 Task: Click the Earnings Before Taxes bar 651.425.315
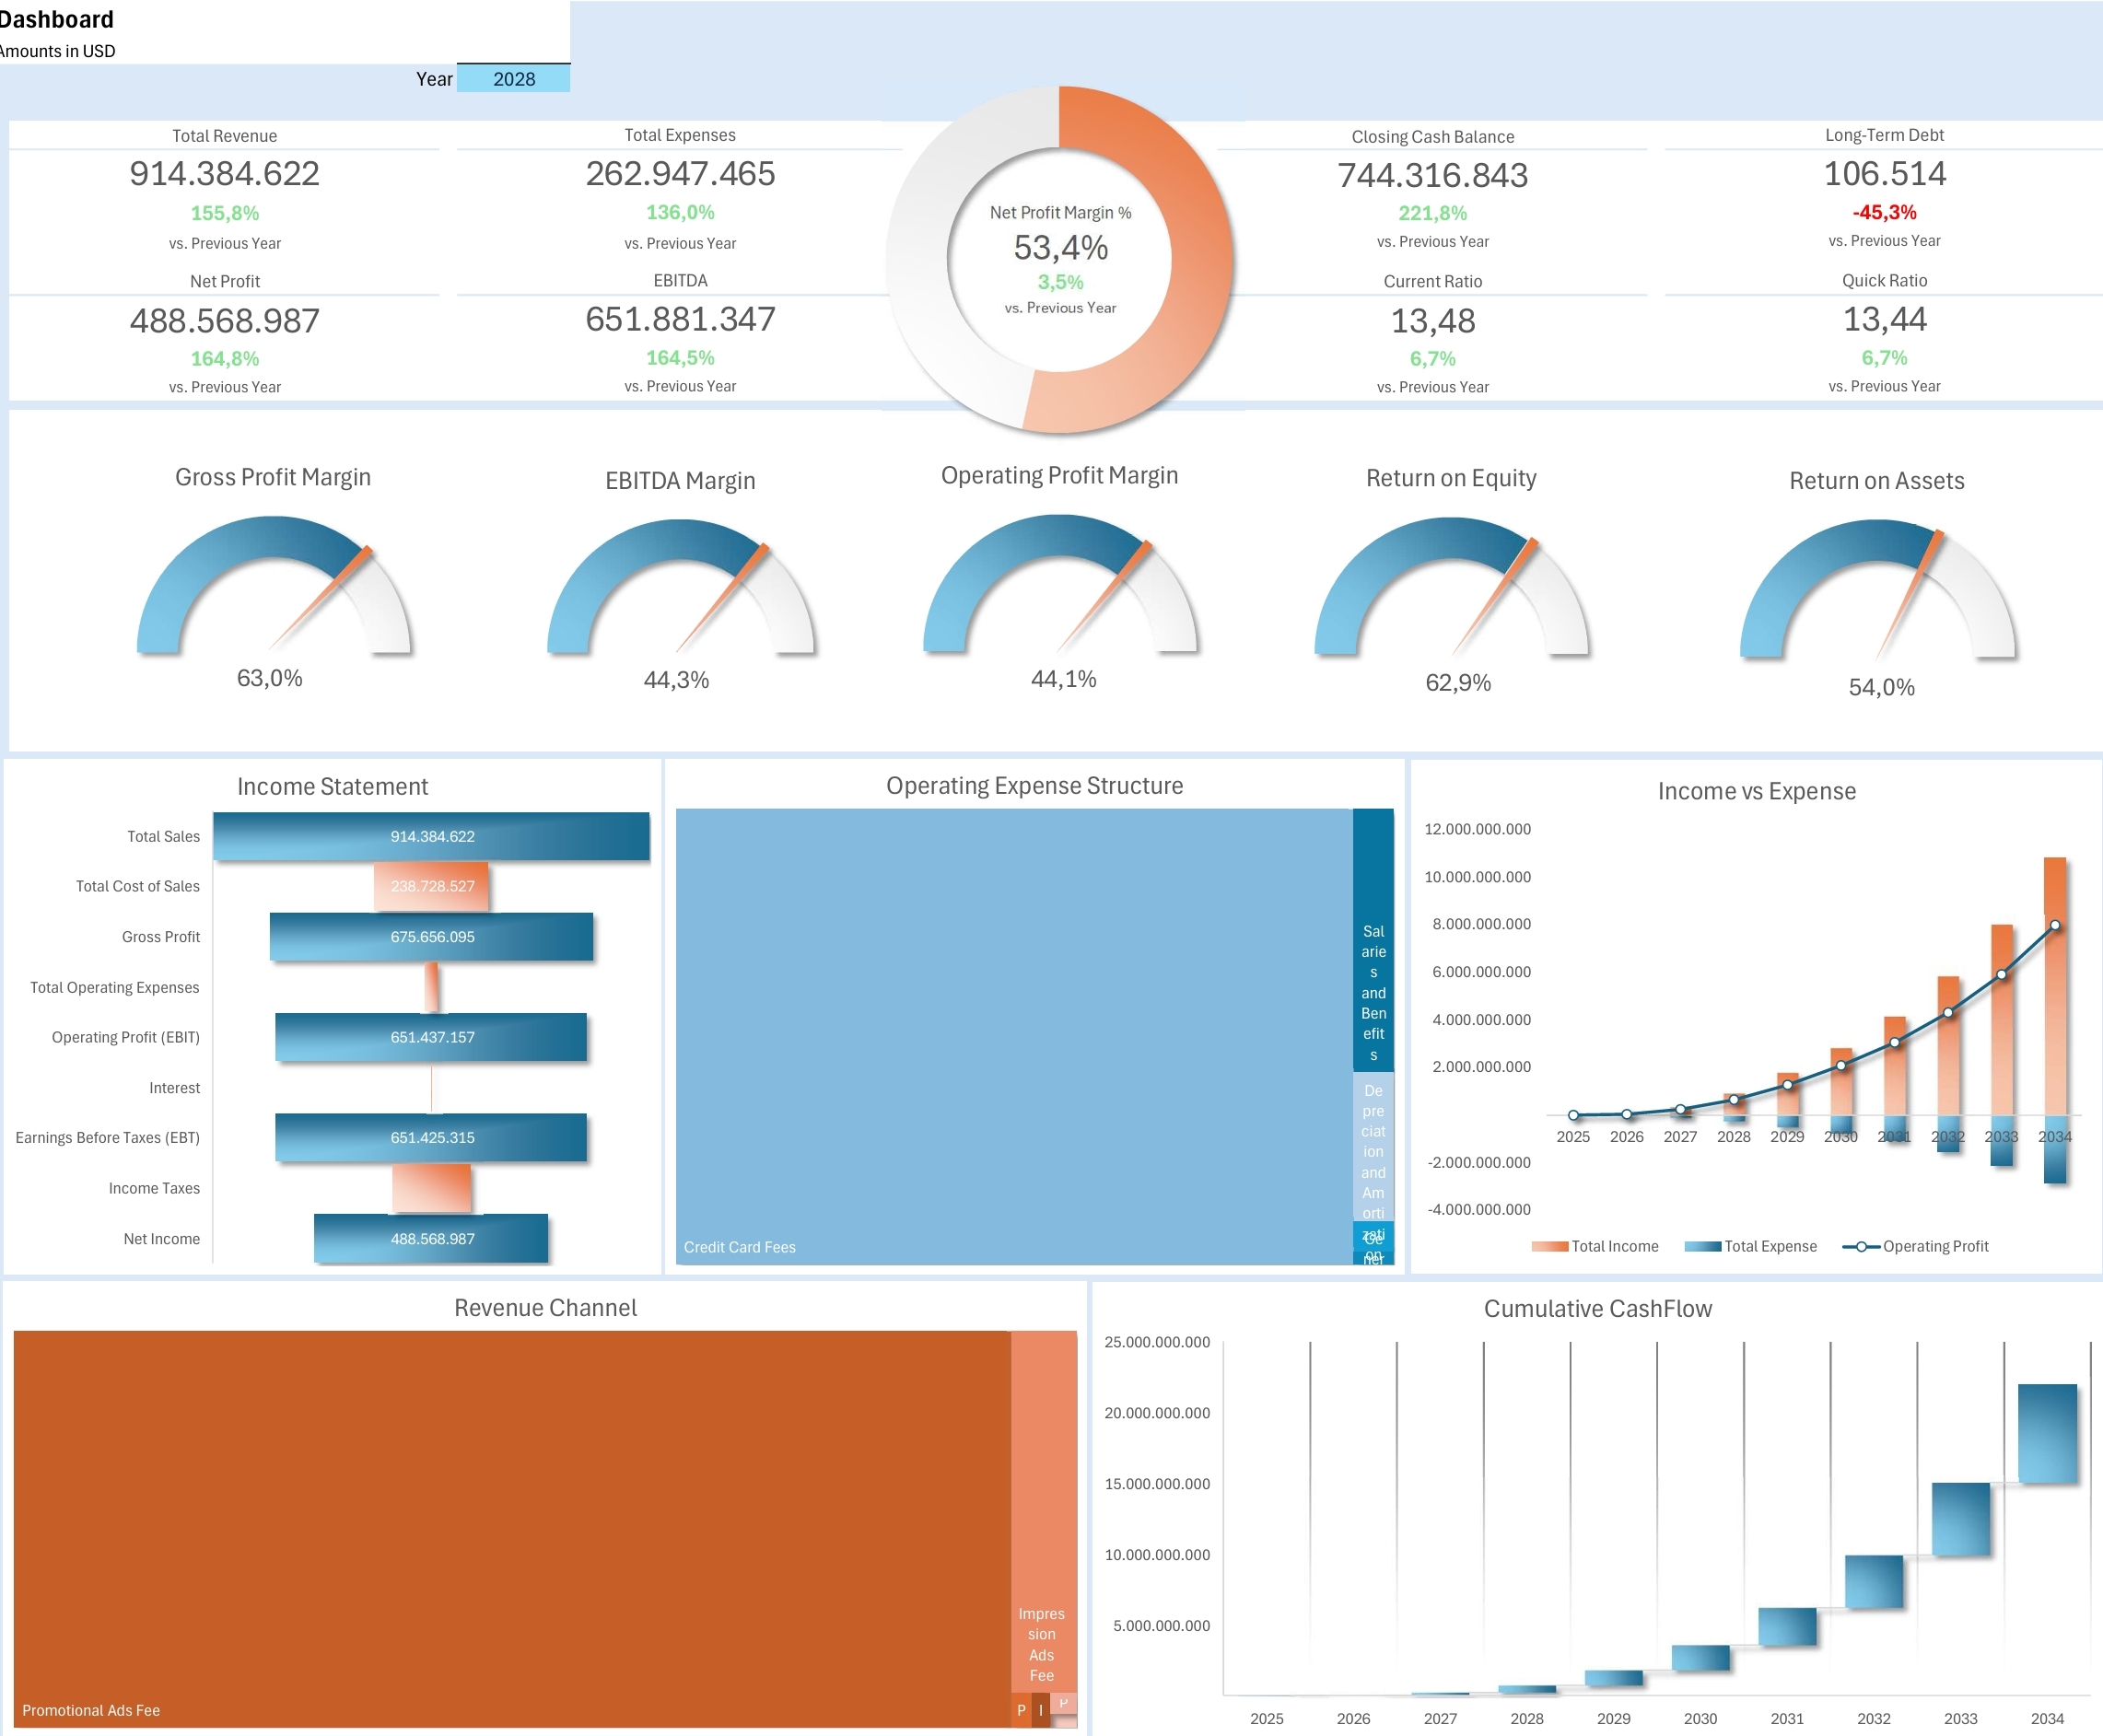point(431,1138)
